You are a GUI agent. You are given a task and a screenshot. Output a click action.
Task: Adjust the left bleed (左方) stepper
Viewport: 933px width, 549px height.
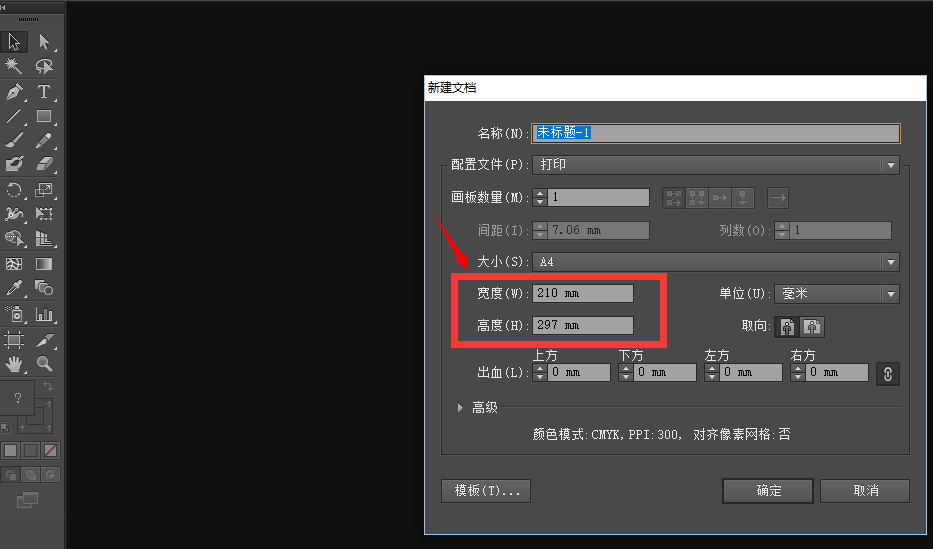712,372
